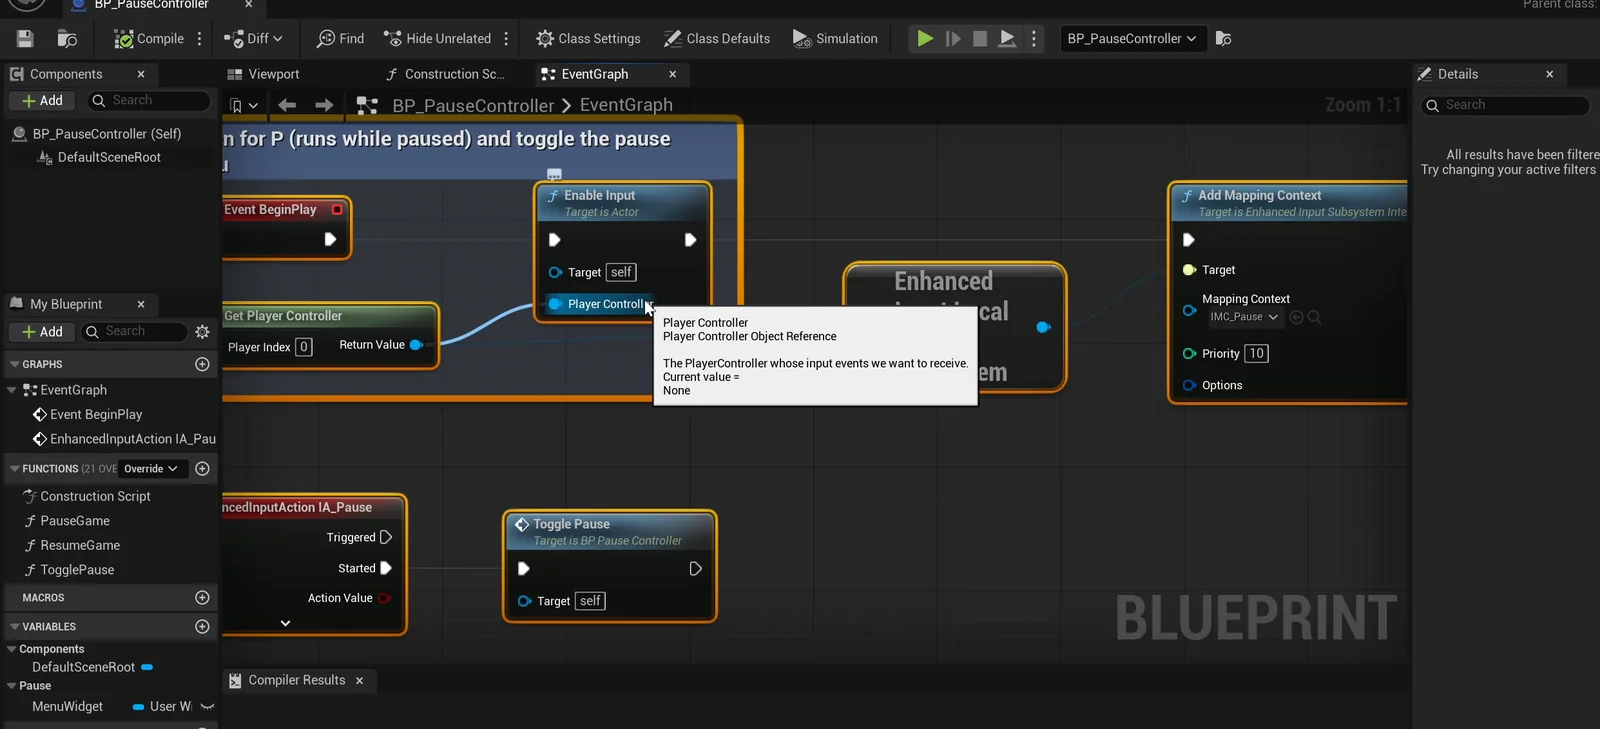Click the Priority value field showing 10
Screen dimensions: 1600x729
point(1256,354)
